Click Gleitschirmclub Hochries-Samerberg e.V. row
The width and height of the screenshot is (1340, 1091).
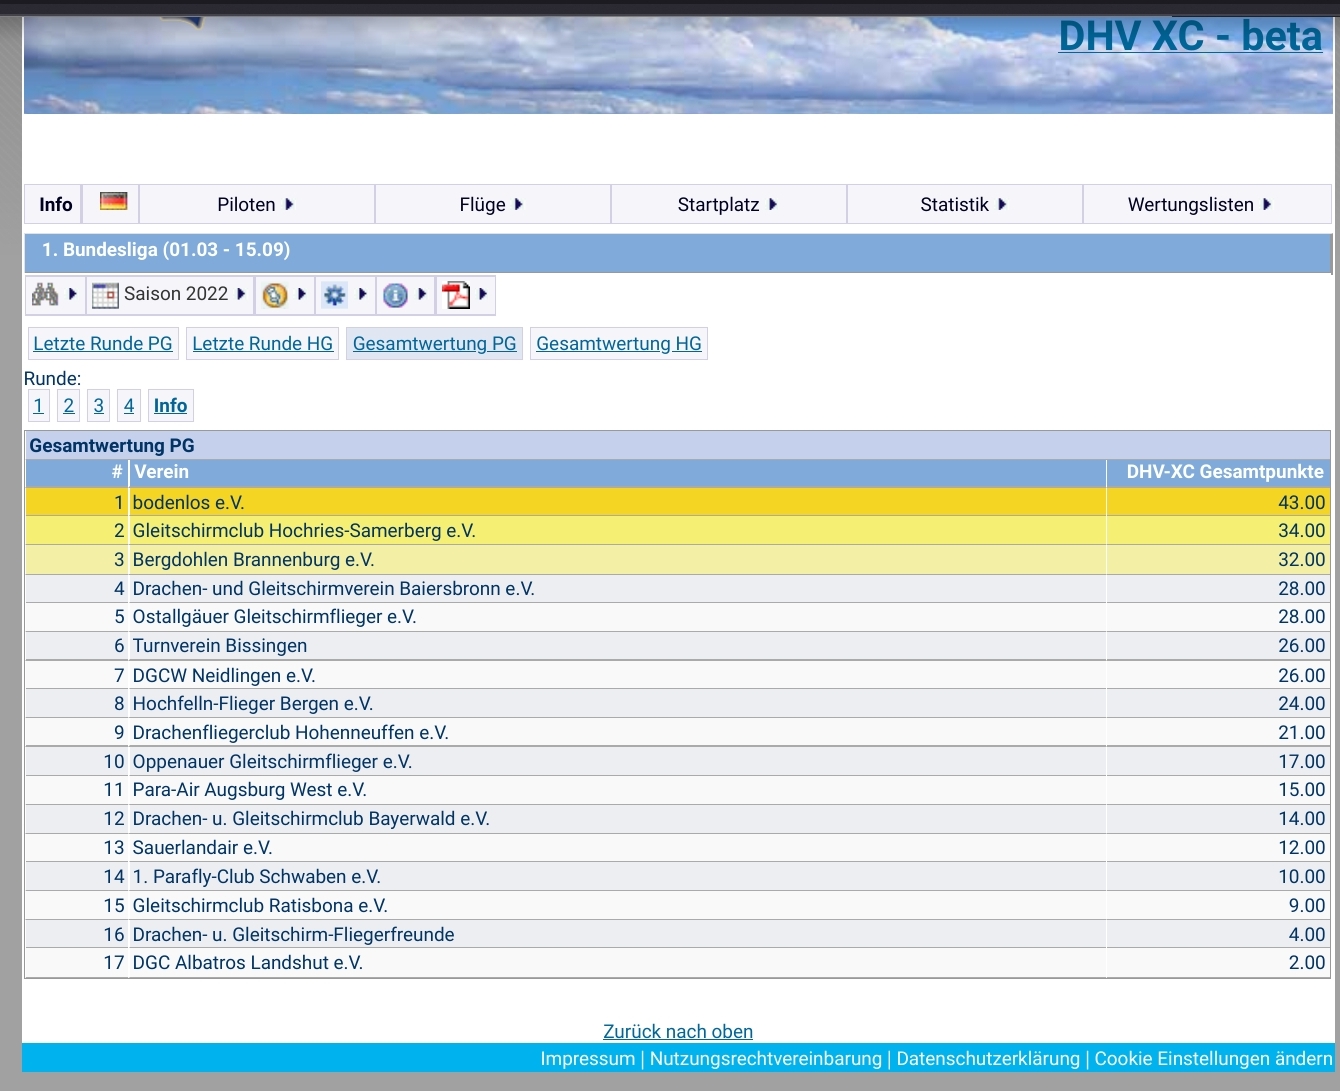click(678, 531)
